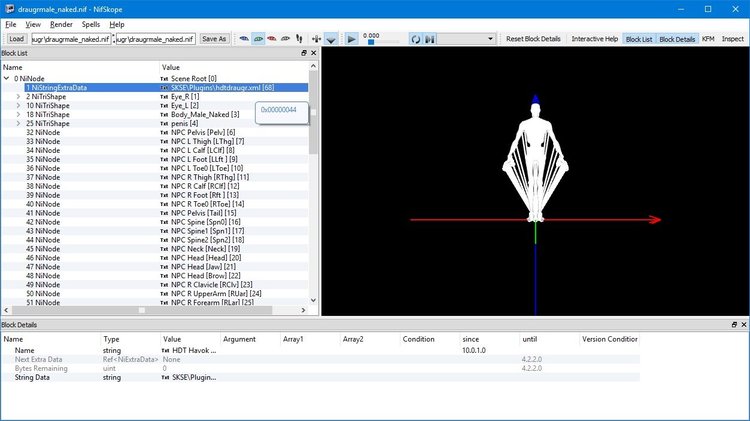
Task: Toggle the green Front view icon
Action: pos(258,39)
